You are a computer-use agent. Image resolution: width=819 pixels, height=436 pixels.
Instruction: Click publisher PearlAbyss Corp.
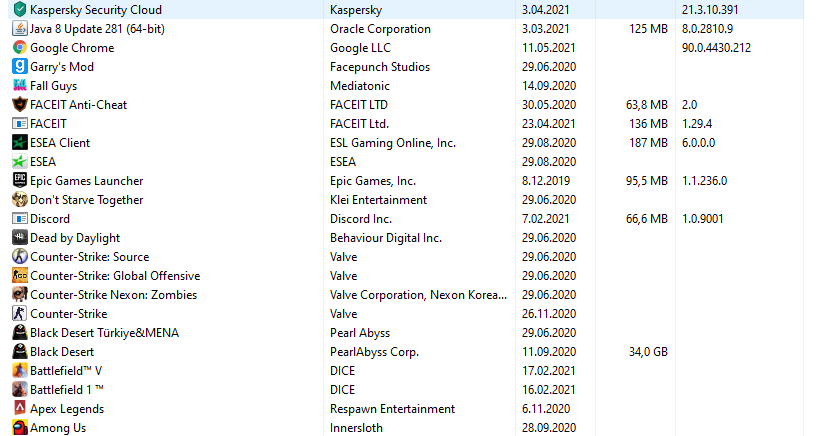375,352
